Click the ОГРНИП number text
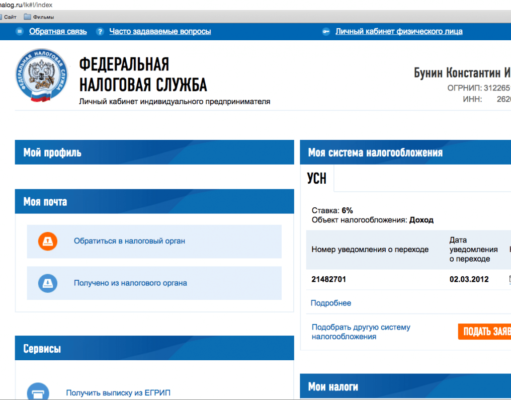 pyautogui.click(x=479, y=88)
